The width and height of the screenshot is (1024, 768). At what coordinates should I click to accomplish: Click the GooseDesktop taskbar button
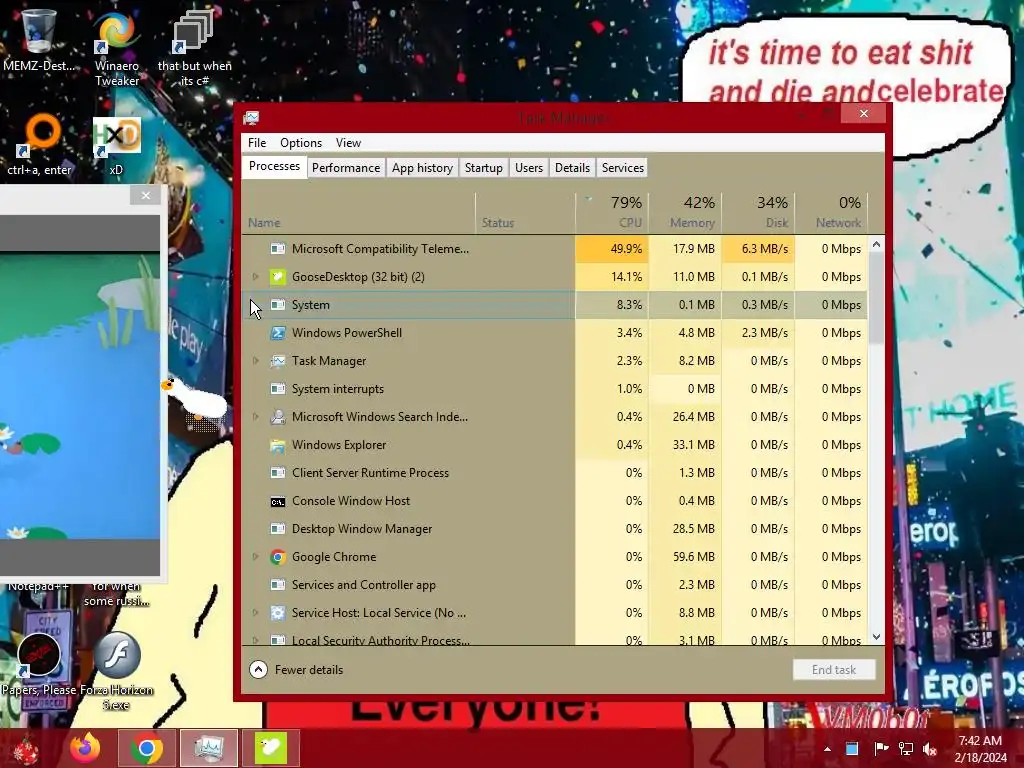270,748
